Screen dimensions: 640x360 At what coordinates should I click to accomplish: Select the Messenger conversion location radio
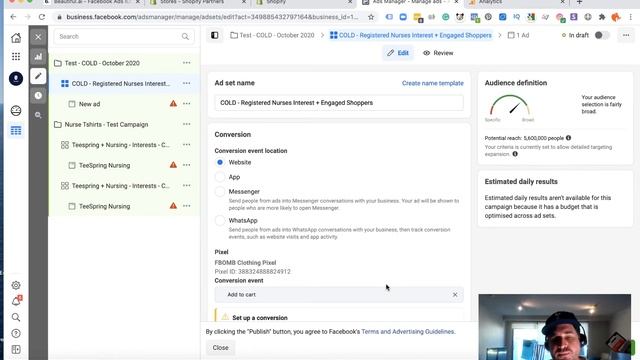pos(220,192)
